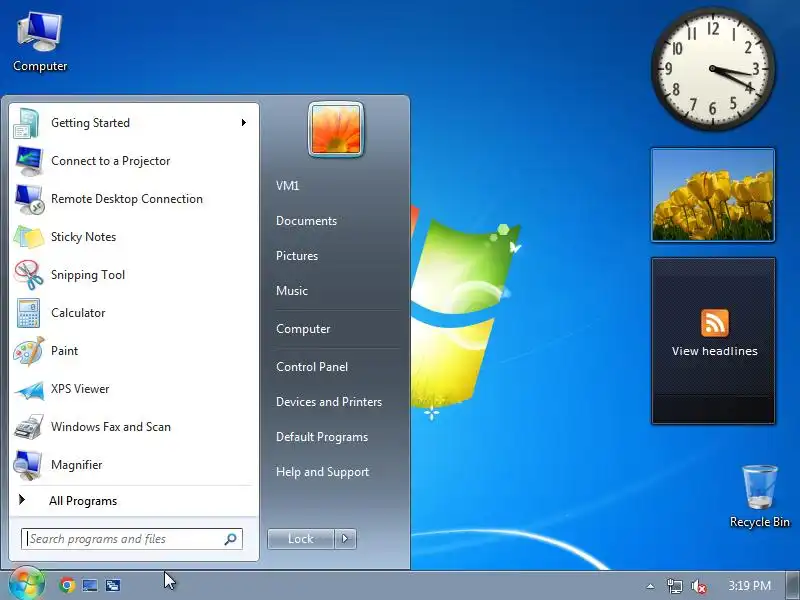Open the shutdown options arrow beside Lock

[345, 539]
